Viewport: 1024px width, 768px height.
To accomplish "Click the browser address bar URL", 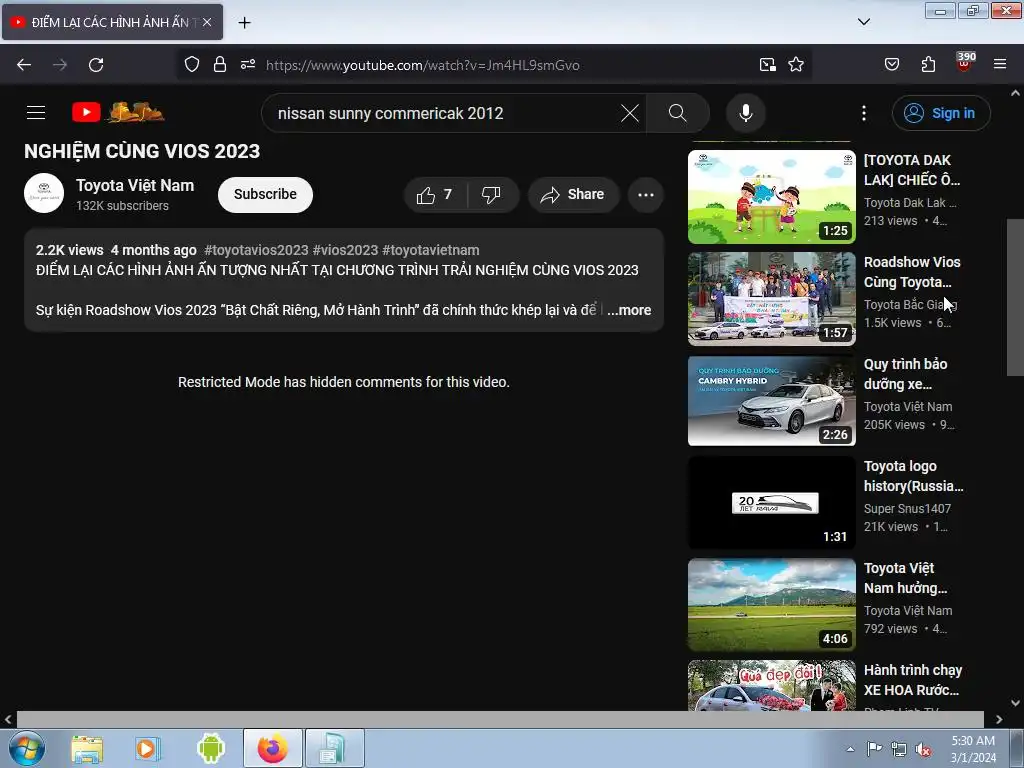I will tap(423, 65).
